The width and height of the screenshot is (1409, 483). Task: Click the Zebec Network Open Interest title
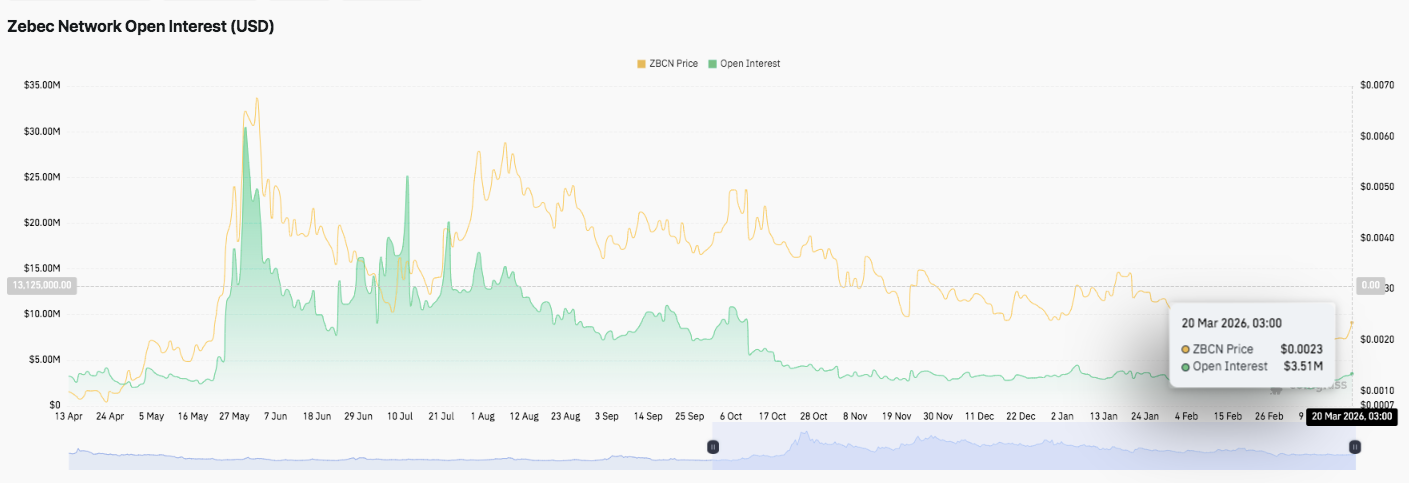[141, 27]
